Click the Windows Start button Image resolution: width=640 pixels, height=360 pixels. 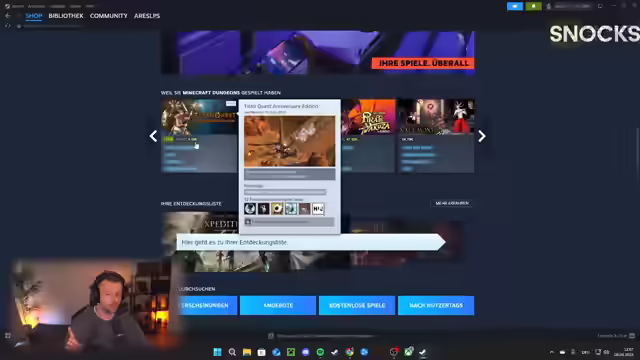tap(218, 352)
